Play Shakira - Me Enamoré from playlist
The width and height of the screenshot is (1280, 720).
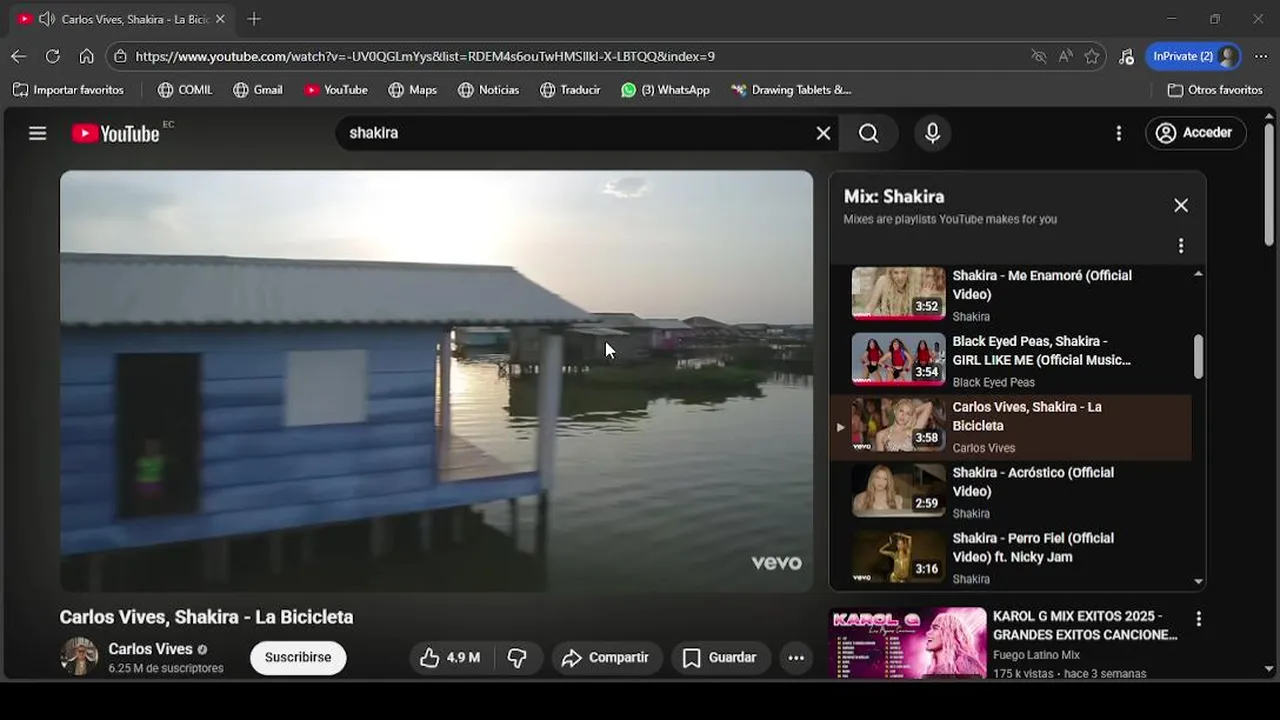[x=1020, y=295]
